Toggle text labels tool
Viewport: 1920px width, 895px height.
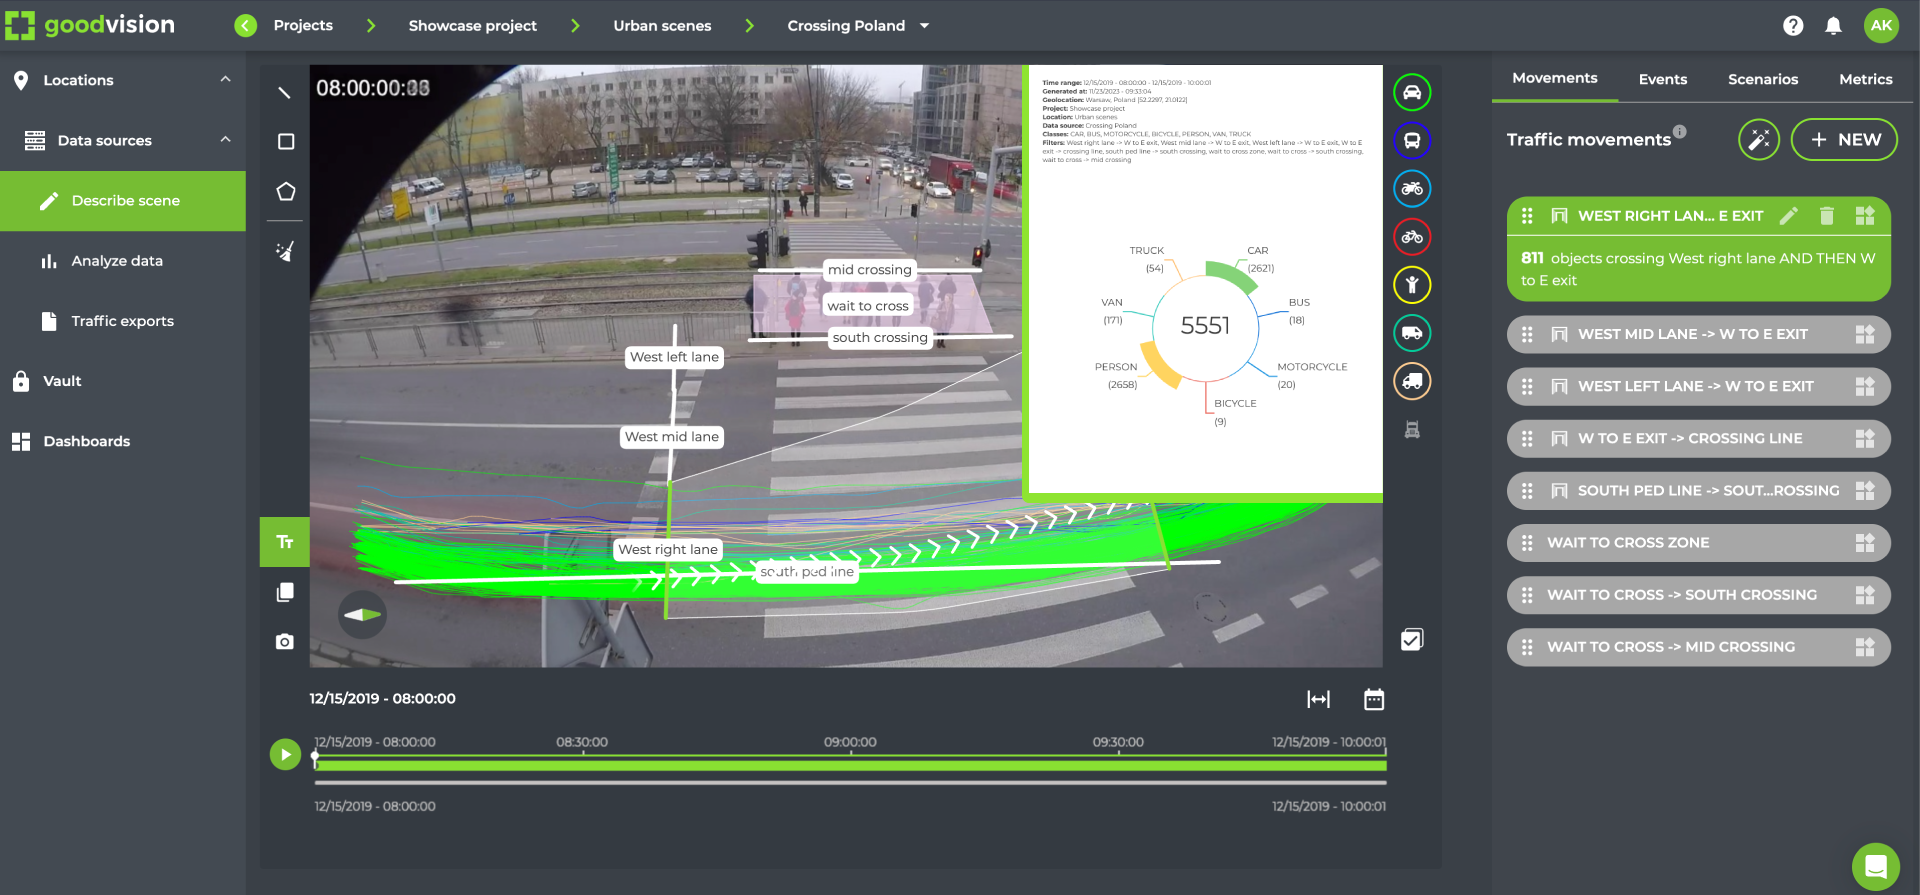tap(285, 542)
